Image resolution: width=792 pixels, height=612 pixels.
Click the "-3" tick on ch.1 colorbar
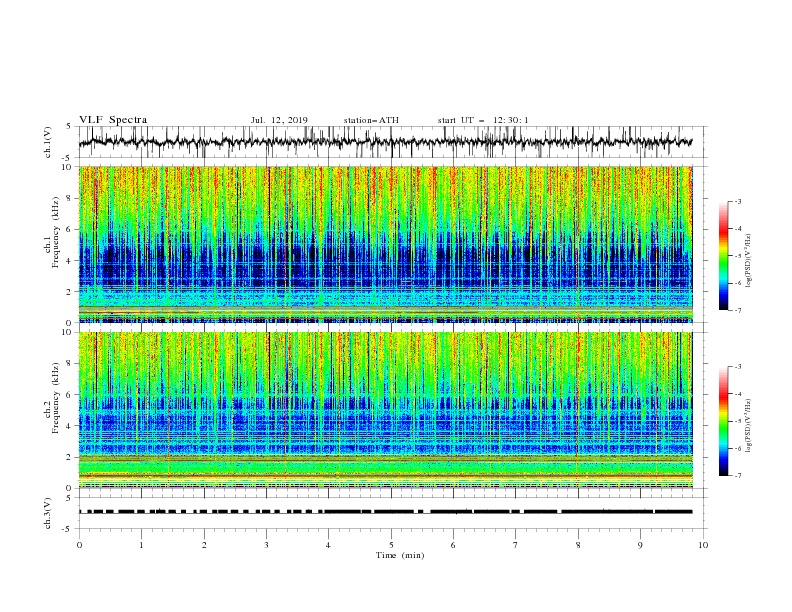click(738, 201)
